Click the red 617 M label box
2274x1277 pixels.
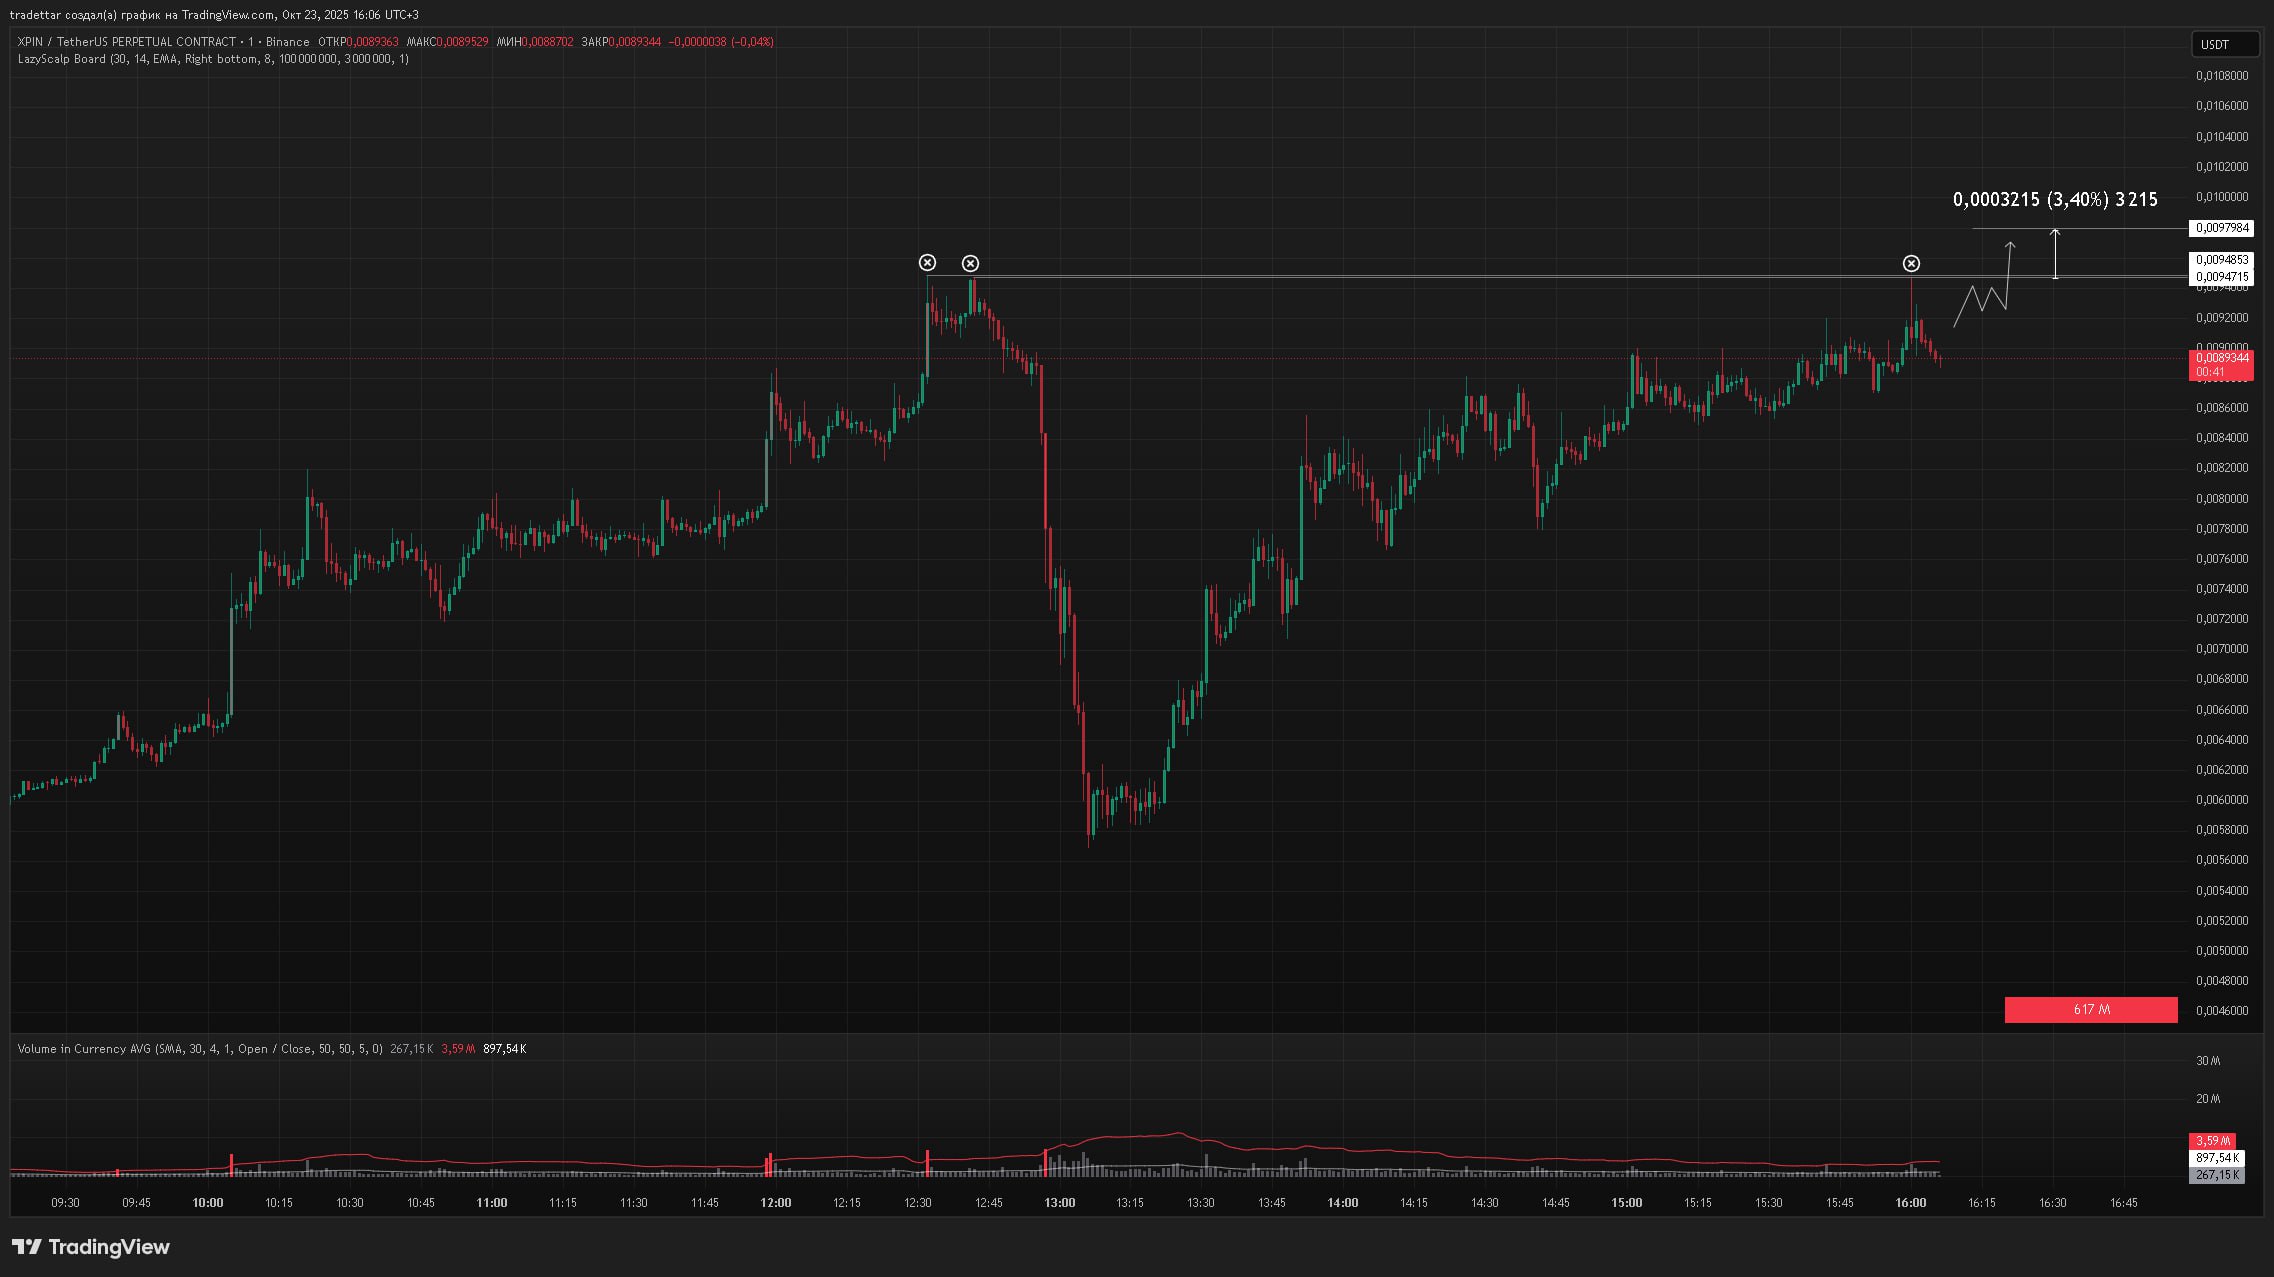pyautogui.click(x=2090, y=1010)
